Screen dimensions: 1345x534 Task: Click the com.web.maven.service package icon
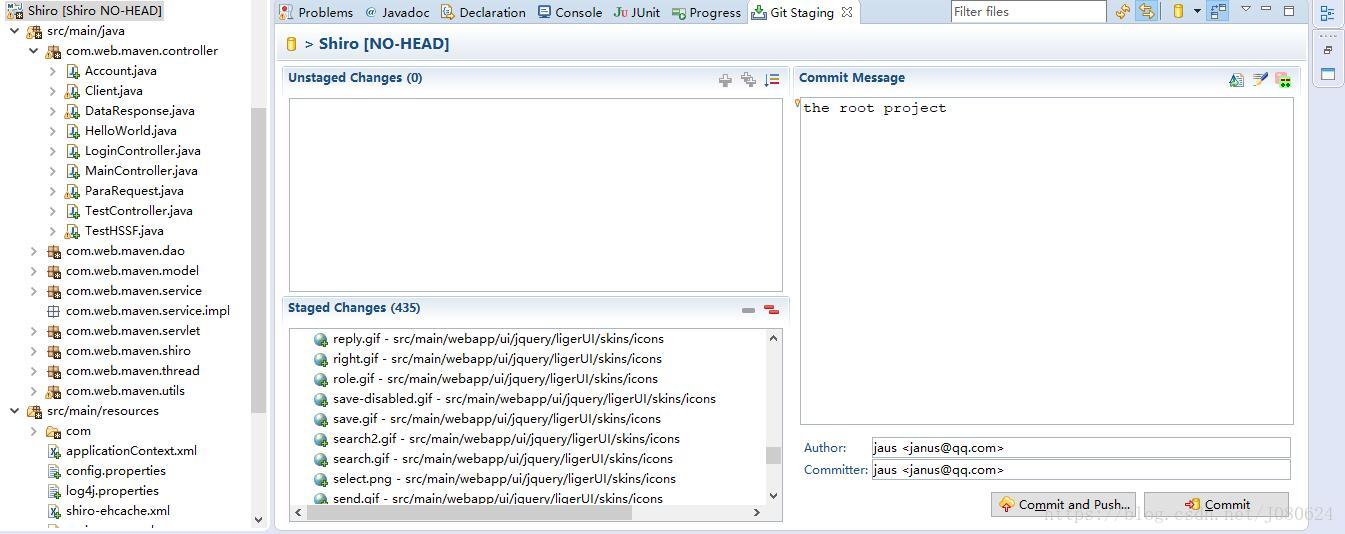click(x=54, y=291)
